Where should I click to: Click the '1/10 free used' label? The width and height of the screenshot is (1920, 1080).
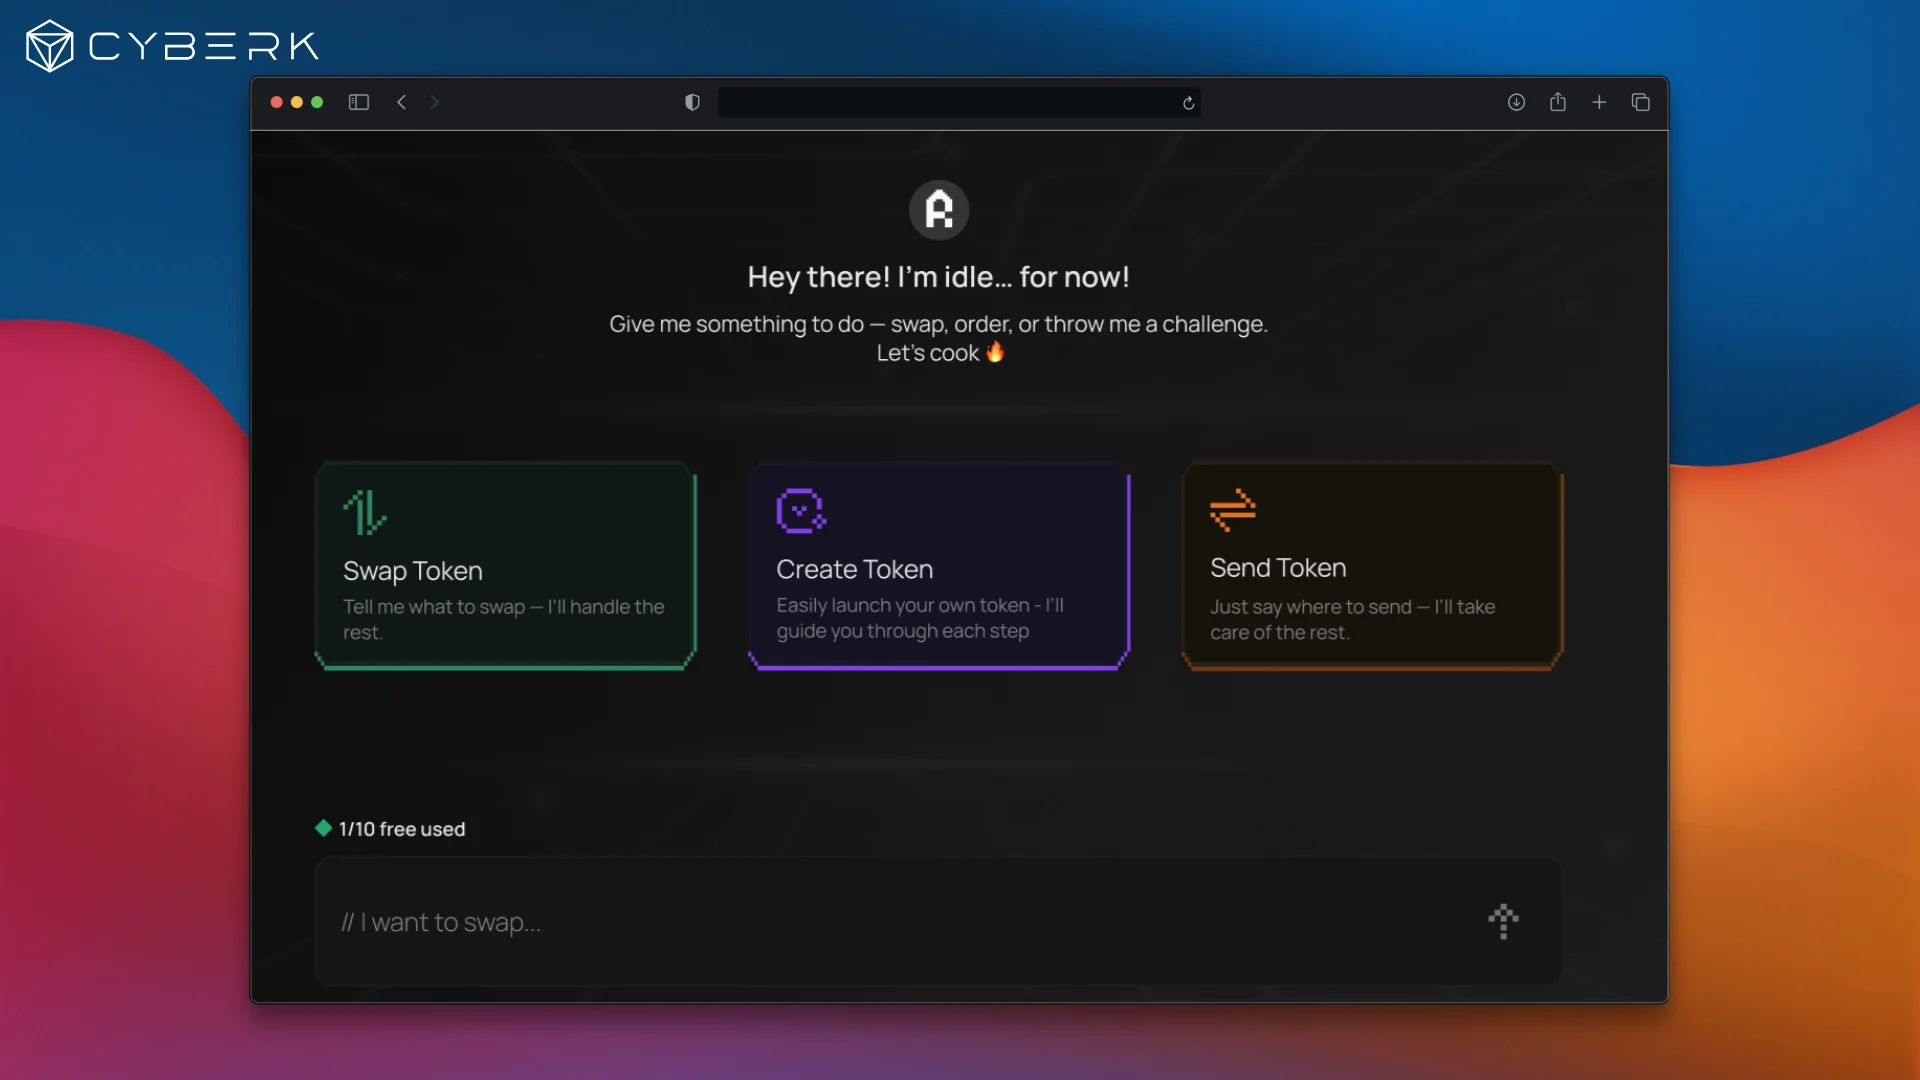(x=401, y=828)
